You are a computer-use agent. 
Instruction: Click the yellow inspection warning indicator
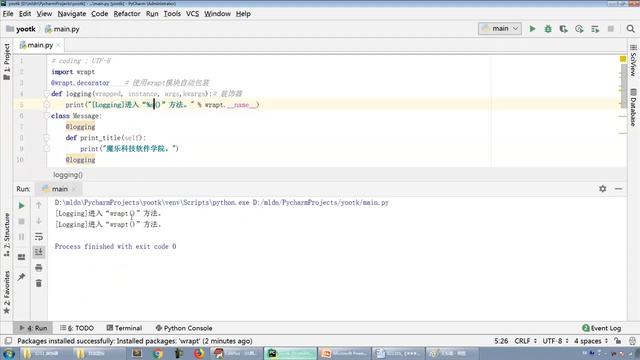622,59
